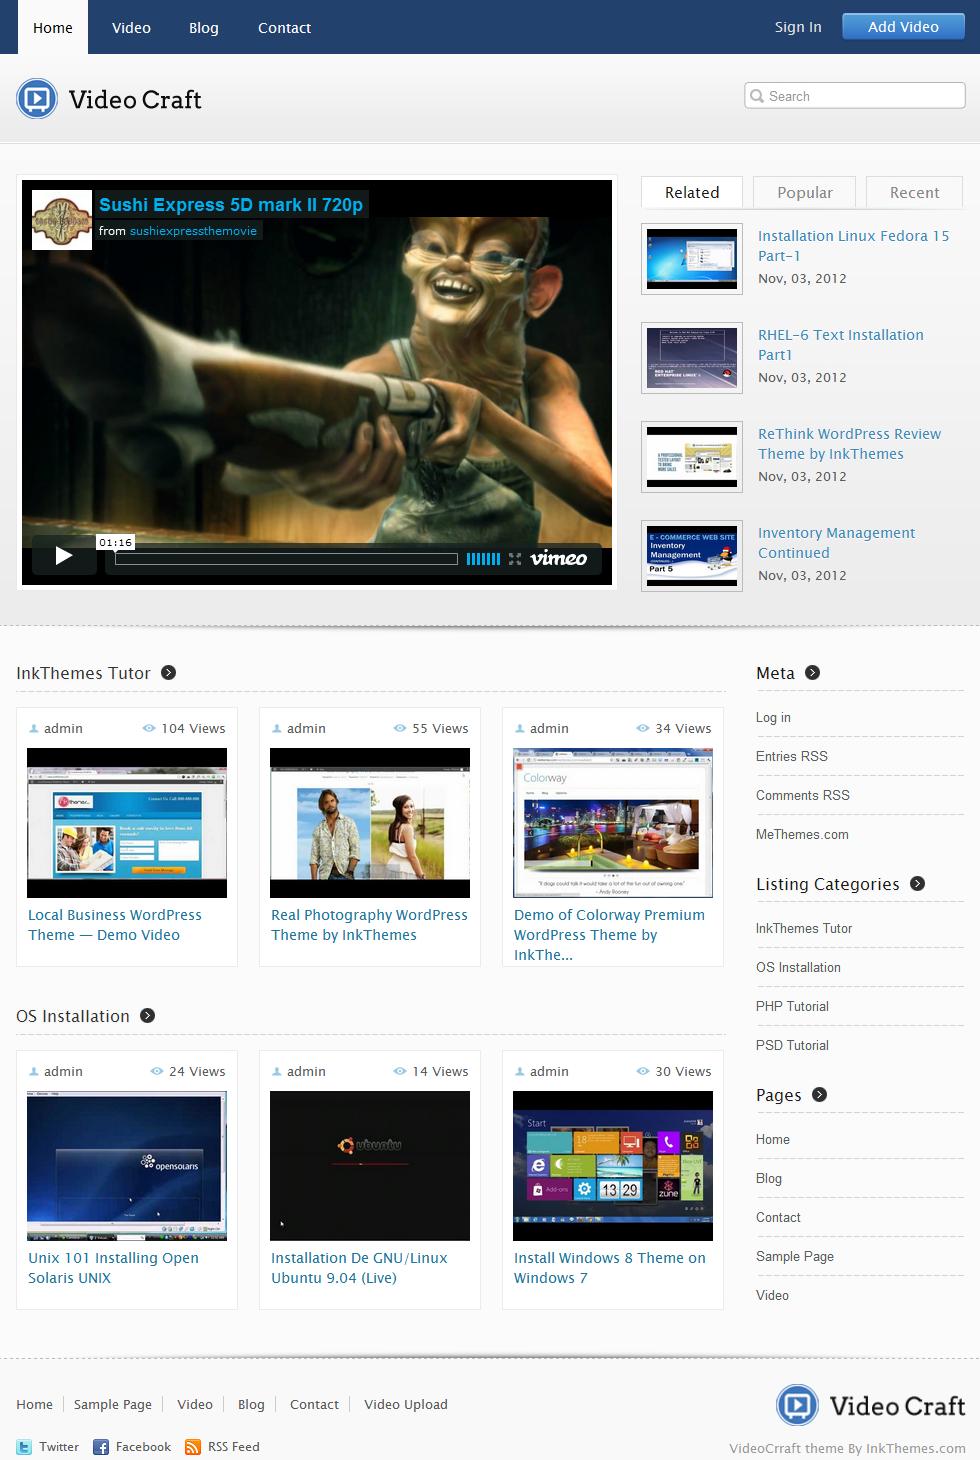Screen dimensions: 980x1460
Task: Open the Video menu in top navigation
Action: click(131, 27)
